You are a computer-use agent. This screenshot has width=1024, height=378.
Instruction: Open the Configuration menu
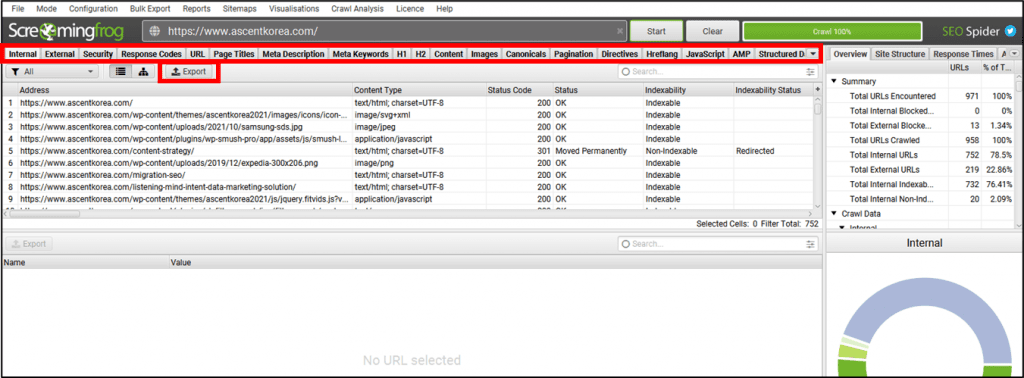[93, 9]
